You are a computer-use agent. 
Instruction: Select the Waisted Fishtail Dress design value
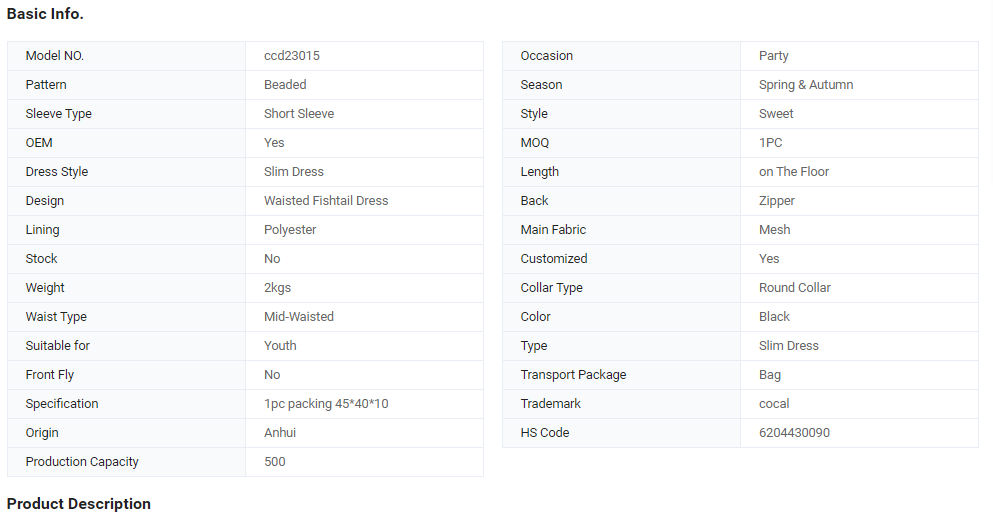point(326,201)
